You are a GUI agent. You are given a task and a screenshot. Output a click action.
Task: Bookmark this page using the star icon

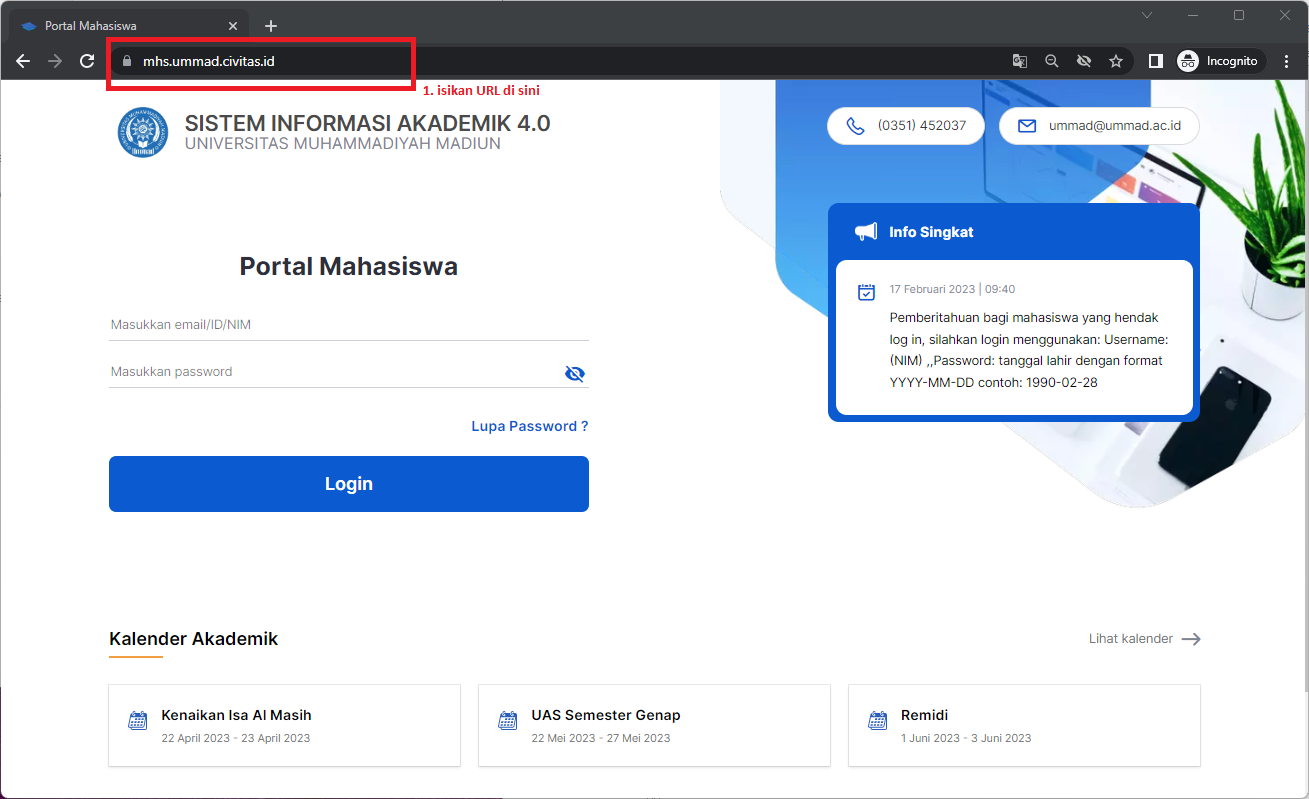(1115, 61)
